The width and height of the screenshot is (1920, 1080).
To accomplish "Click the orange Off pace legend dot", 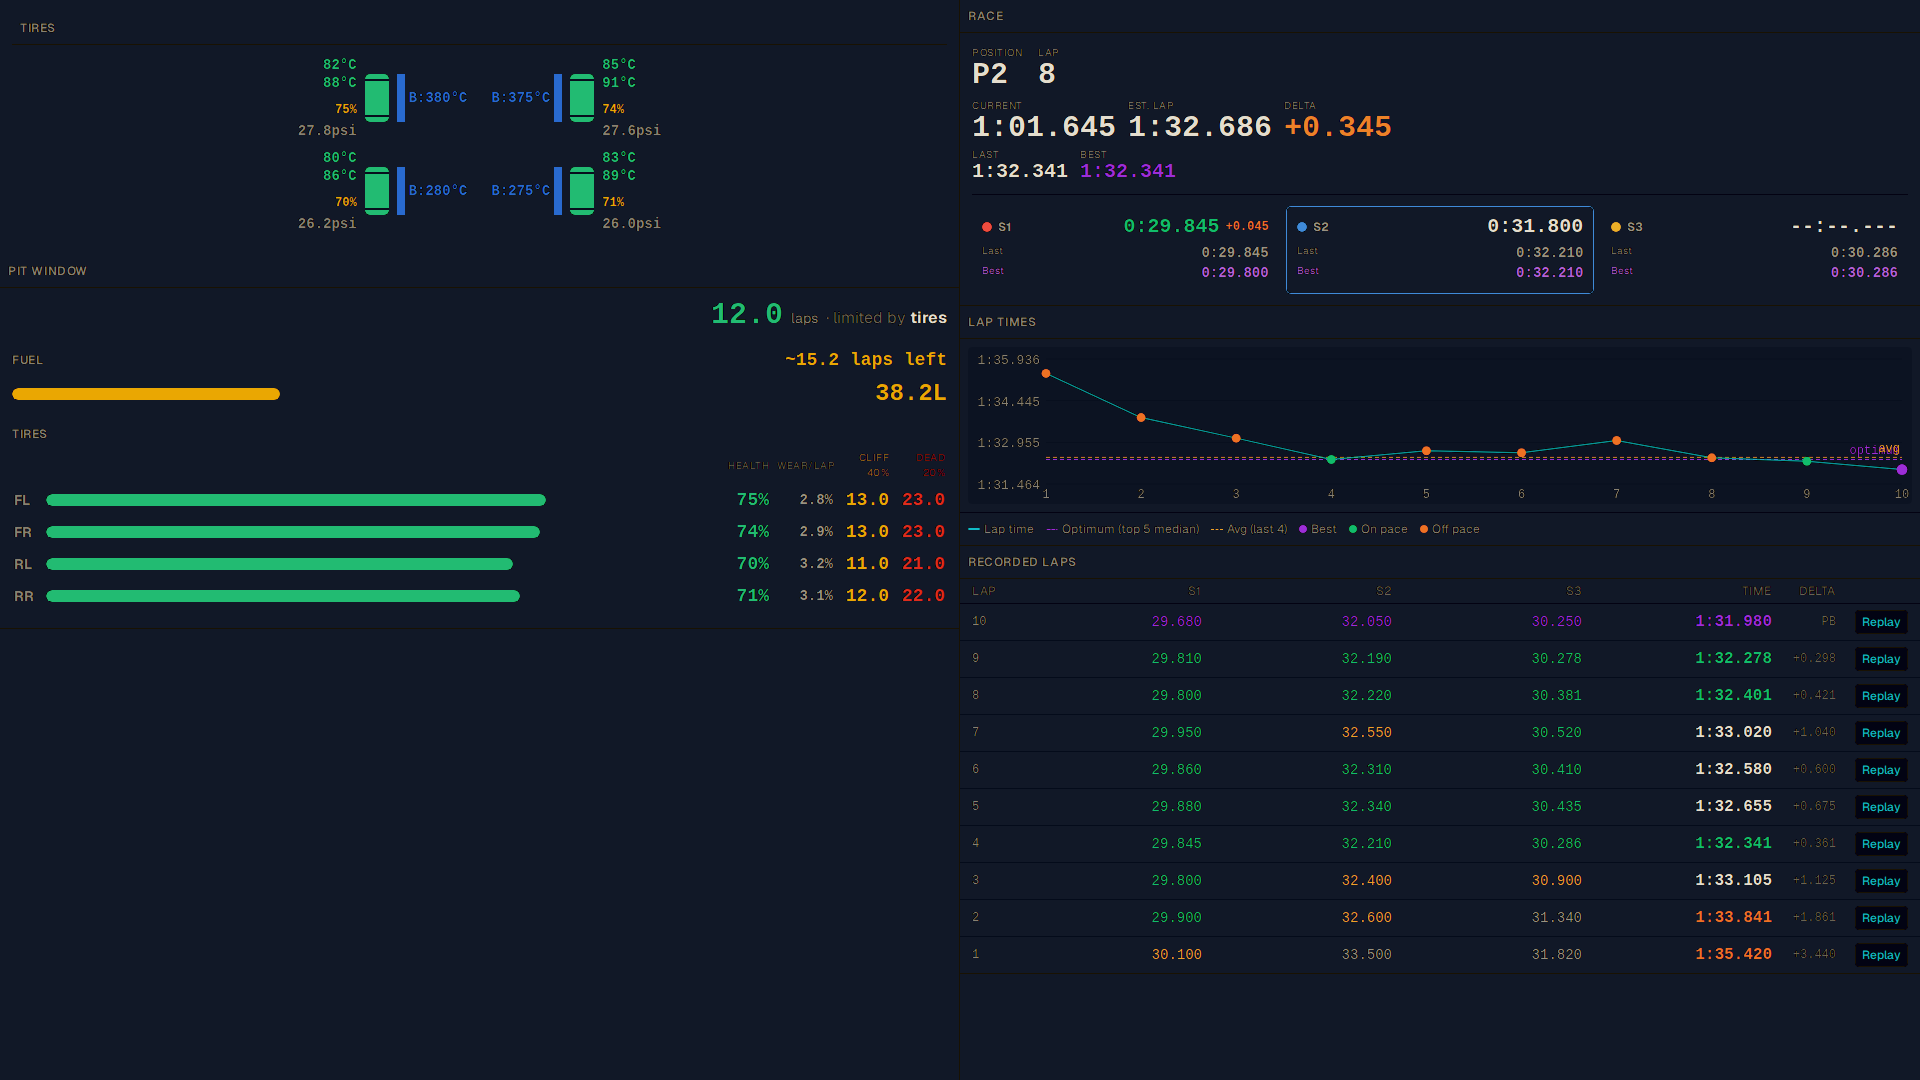I will (1424, 529).
